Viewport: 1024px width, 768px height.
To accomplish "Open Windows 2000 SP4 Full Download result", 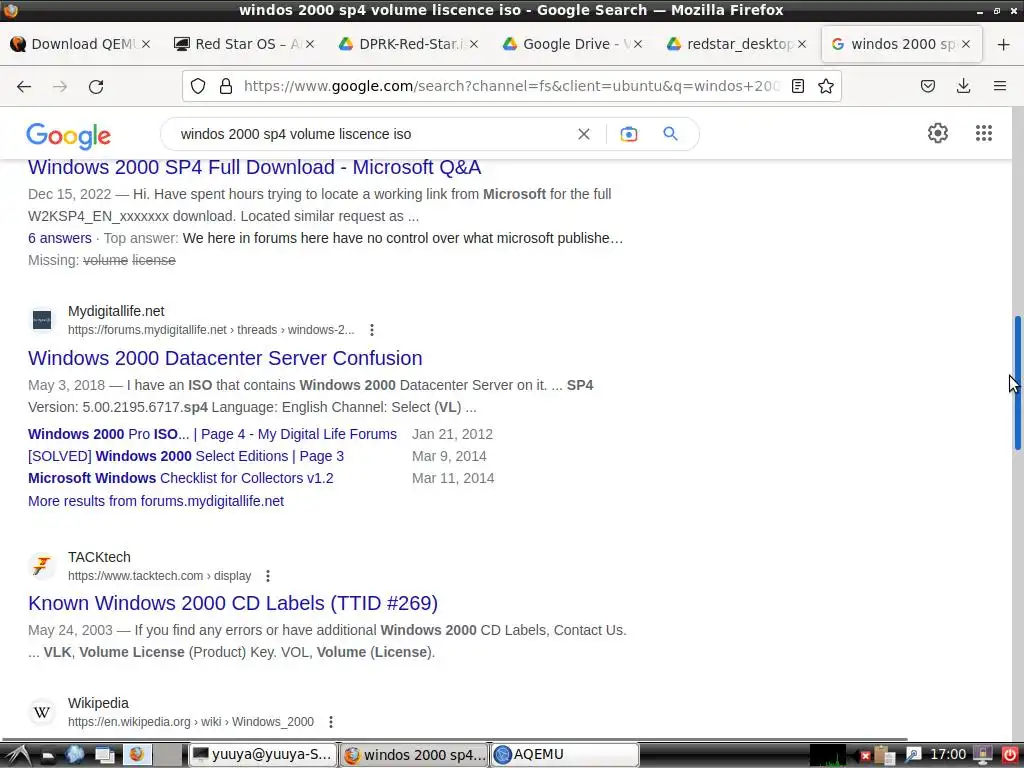I will [x=255, y=167].
